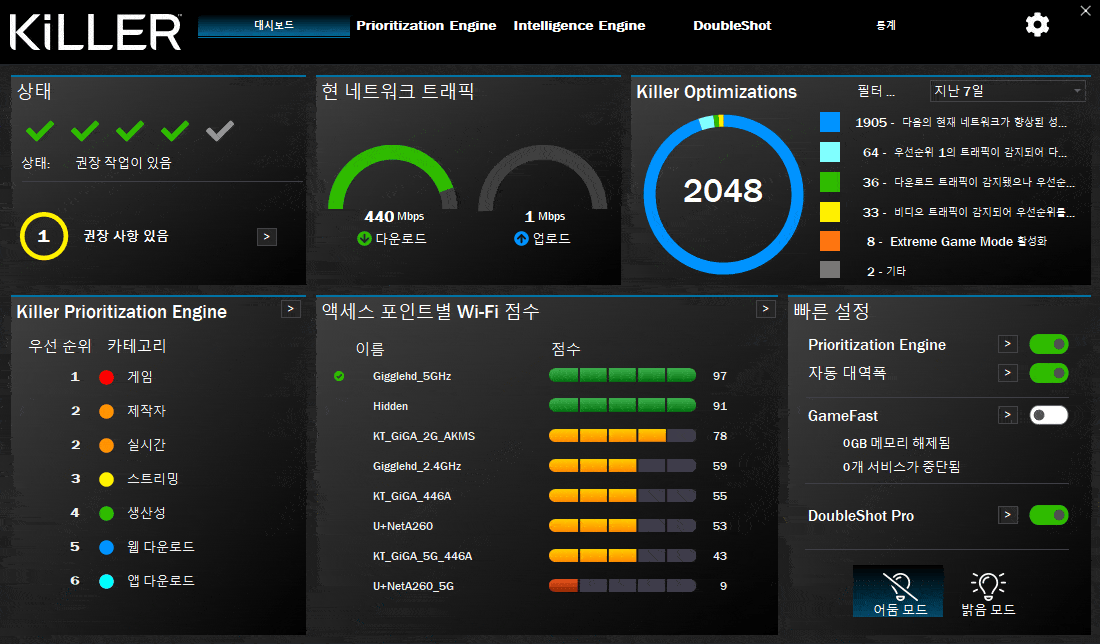
Task: Click the yellow recommendation count circle
Action: click(43, 237)
